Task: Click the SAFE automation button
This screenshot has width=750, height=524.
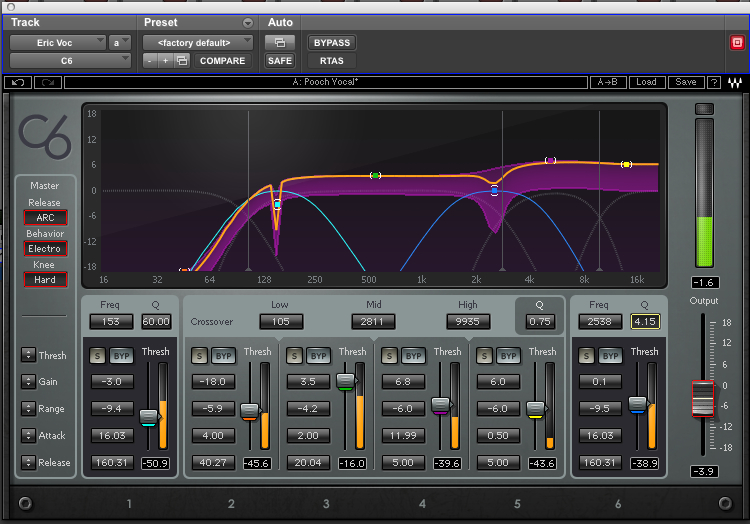Action: tap(280, 61)
